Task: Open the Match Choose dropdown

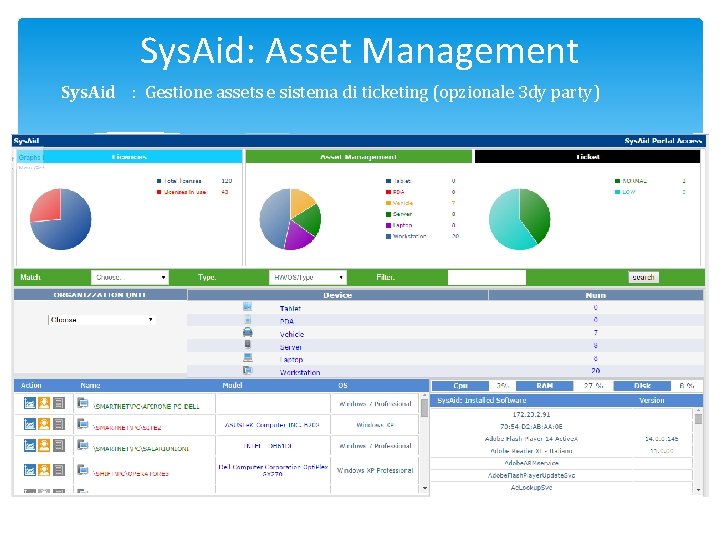Action: [x=130, y=277]
